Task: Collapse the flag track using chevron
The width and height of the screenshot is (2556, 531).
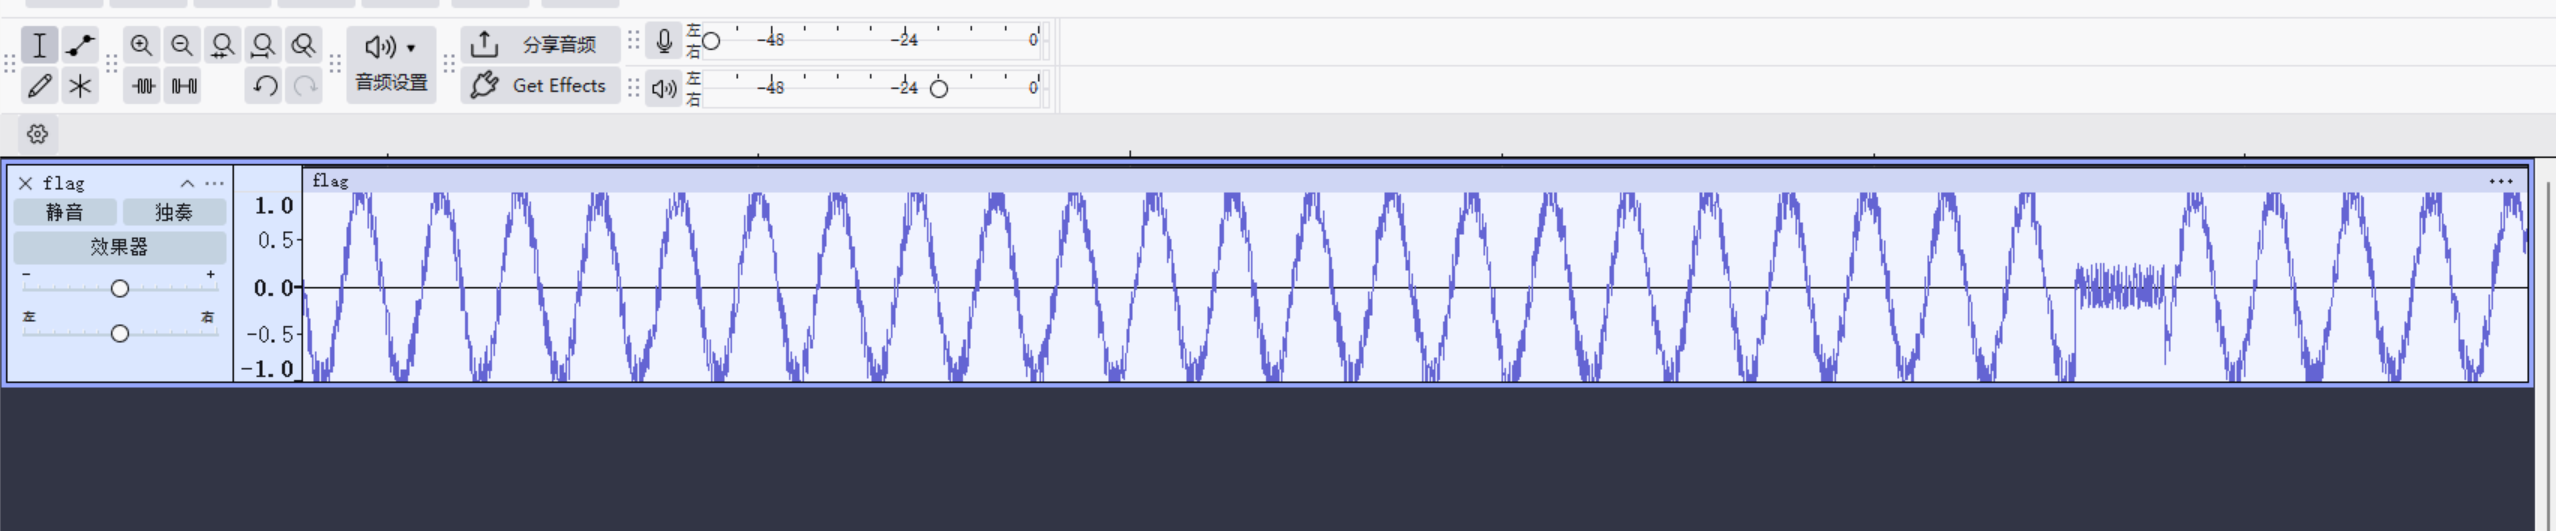Action: pos(187,183)
